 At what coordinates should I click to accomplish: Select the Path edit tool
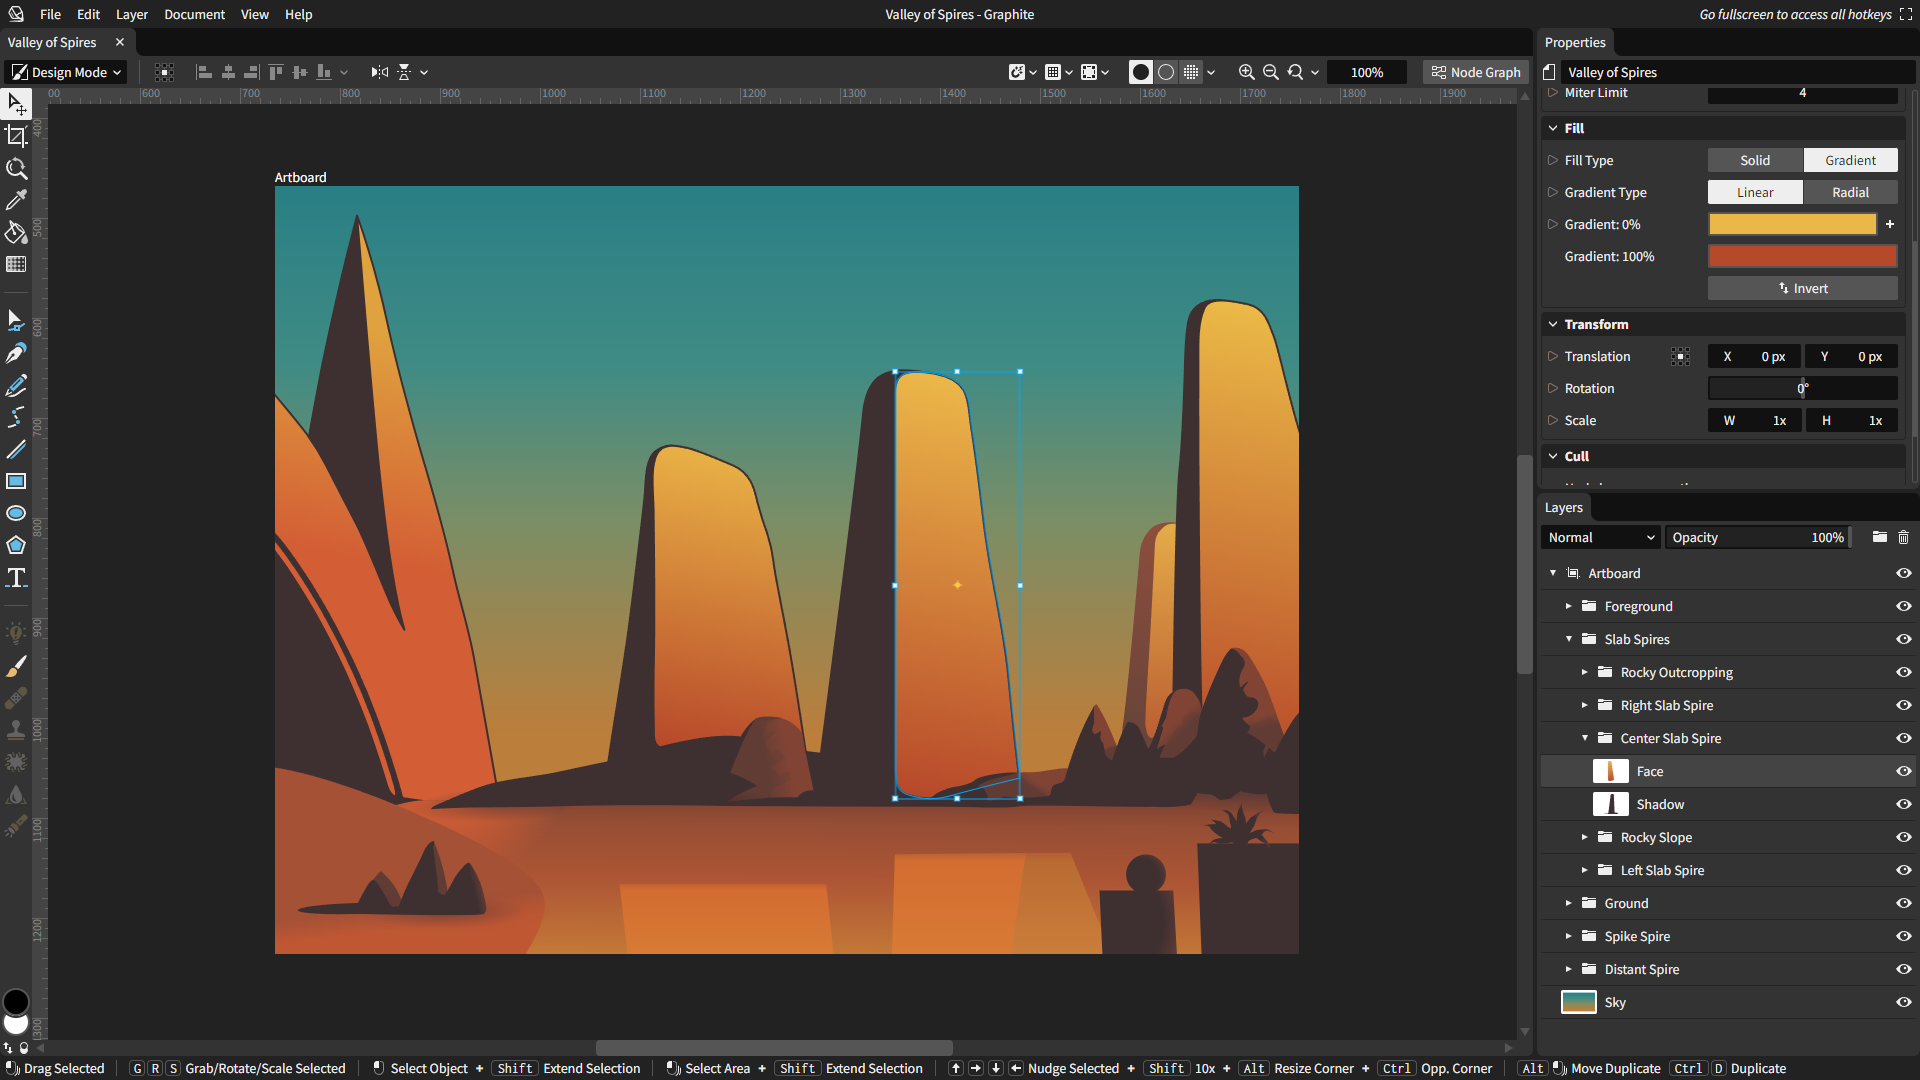[17, 320]
